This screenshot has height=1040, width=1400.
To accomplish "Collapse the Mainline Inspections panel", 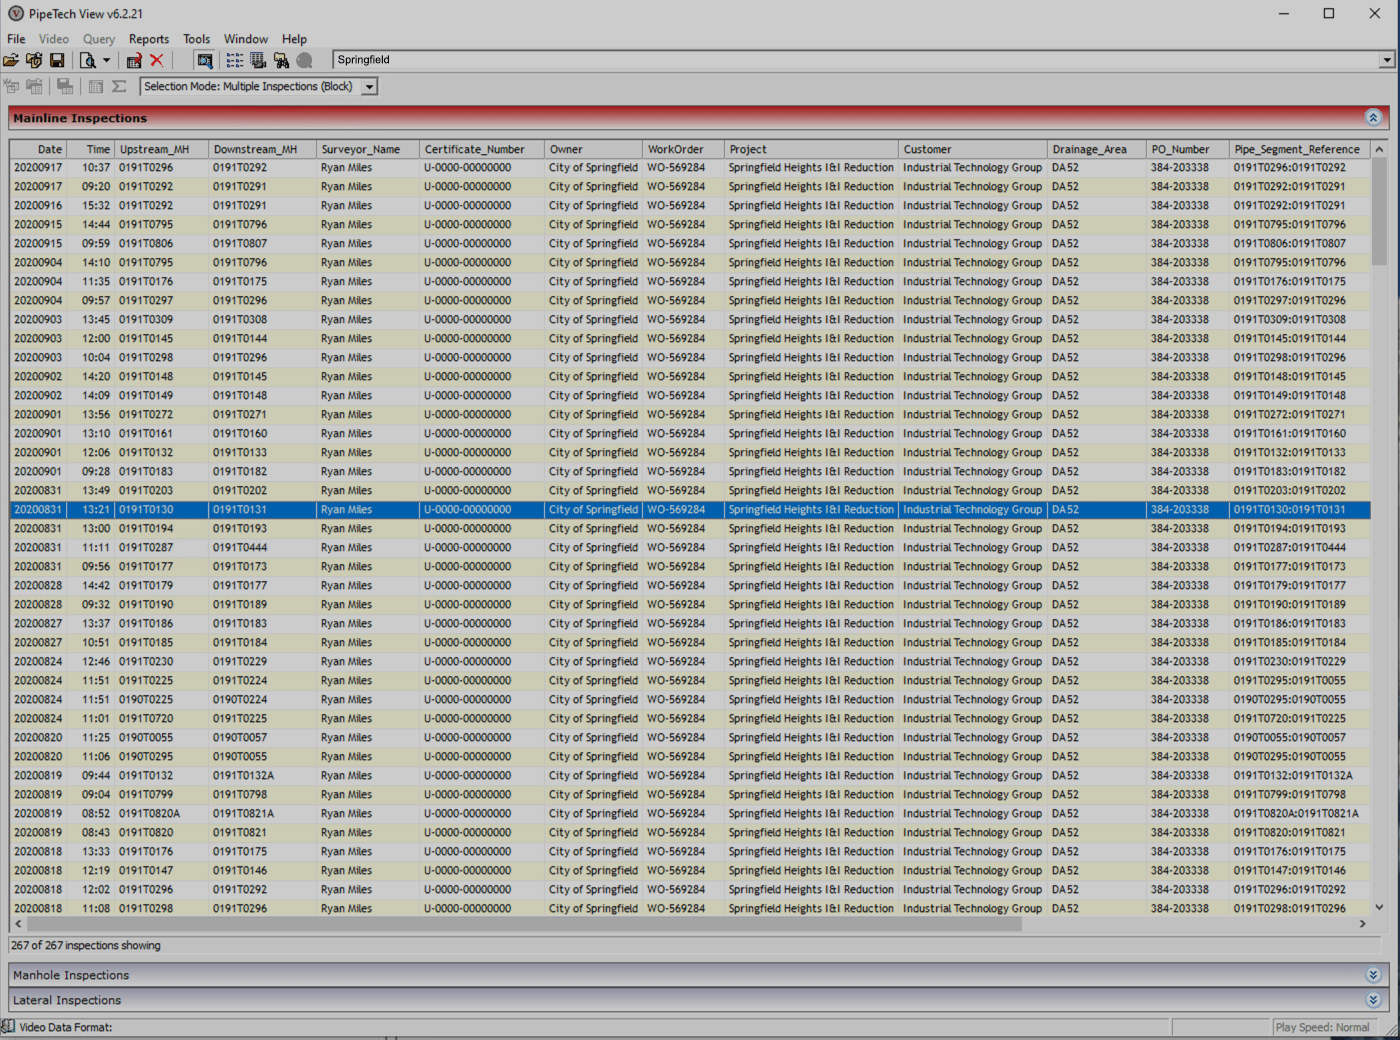I will coord(1373,118).
